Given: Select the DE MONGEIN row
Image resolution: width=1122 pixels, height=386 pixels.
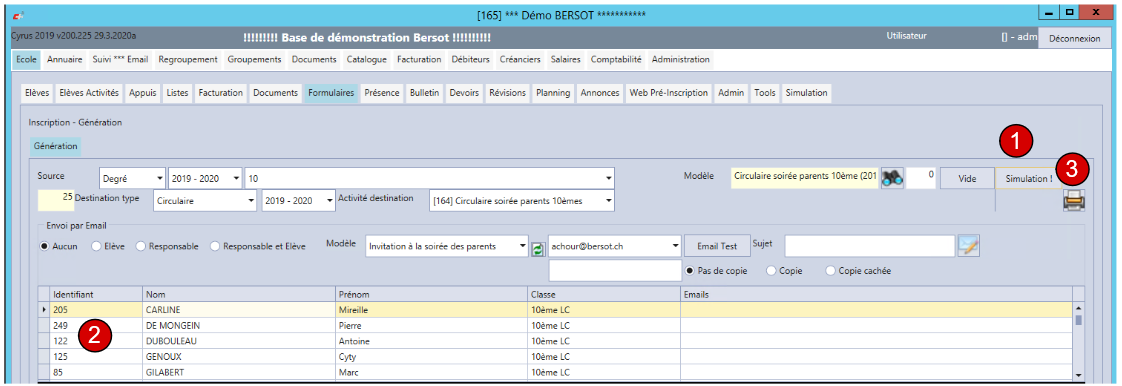Looking at the screenshot, I should coord(555,325).
